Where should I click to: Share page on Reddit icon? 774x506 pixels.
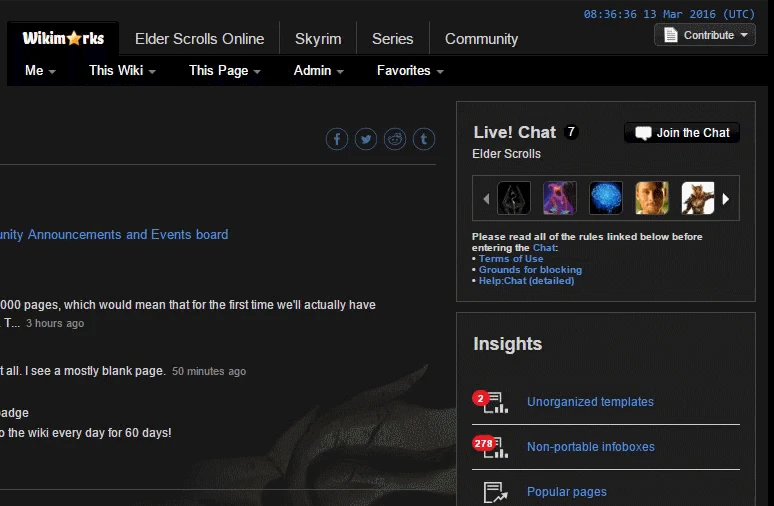pos(395,139)
